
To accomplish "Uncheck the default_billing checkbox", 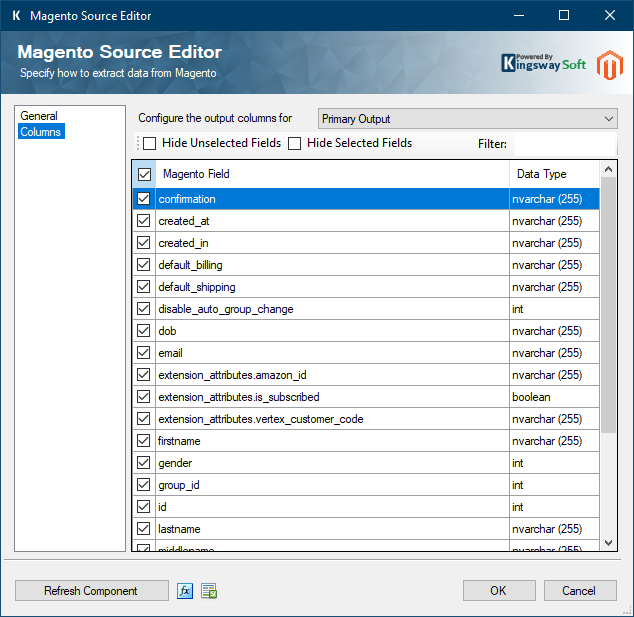I will click(144, 265).
